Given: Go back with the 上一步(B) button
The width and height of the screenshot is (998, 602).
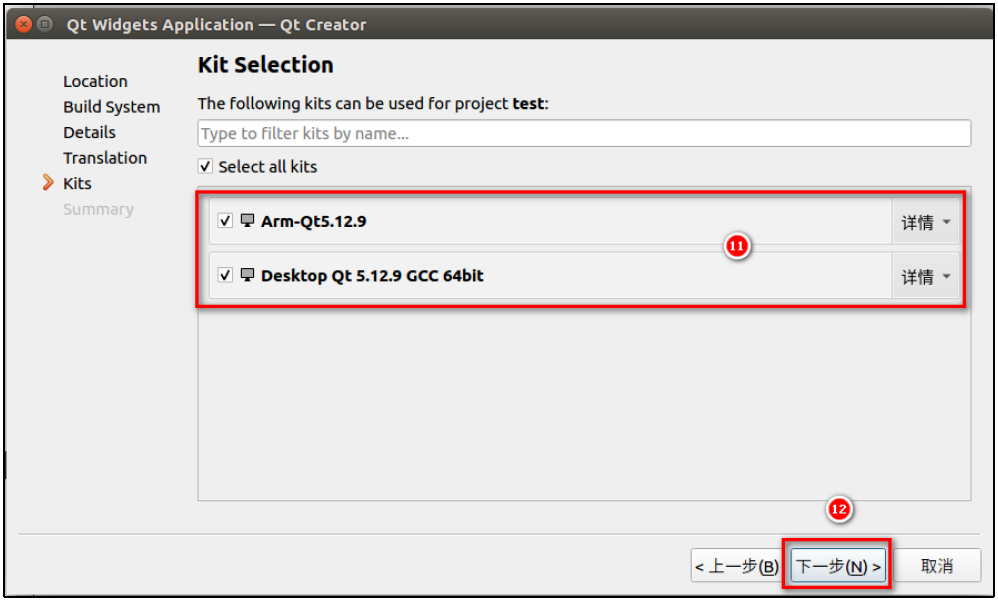Looking at the screenshot, I should pos(737,567).
